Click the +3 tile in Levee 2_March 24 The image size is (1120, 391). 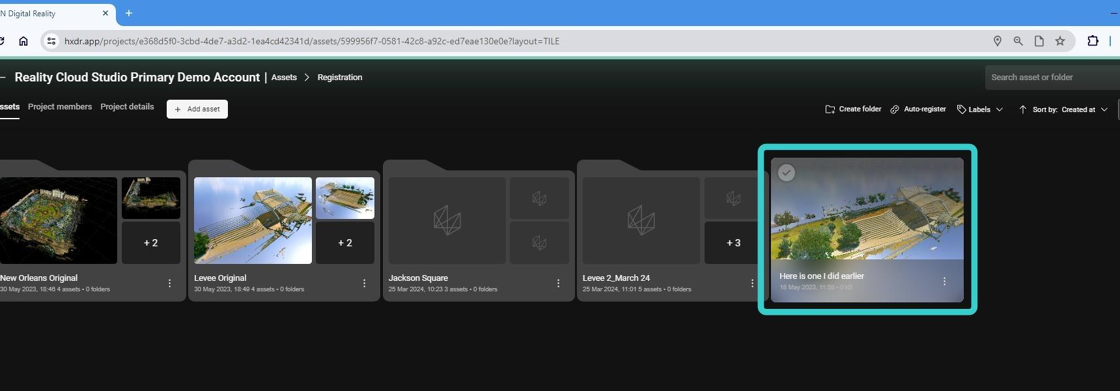734,243
